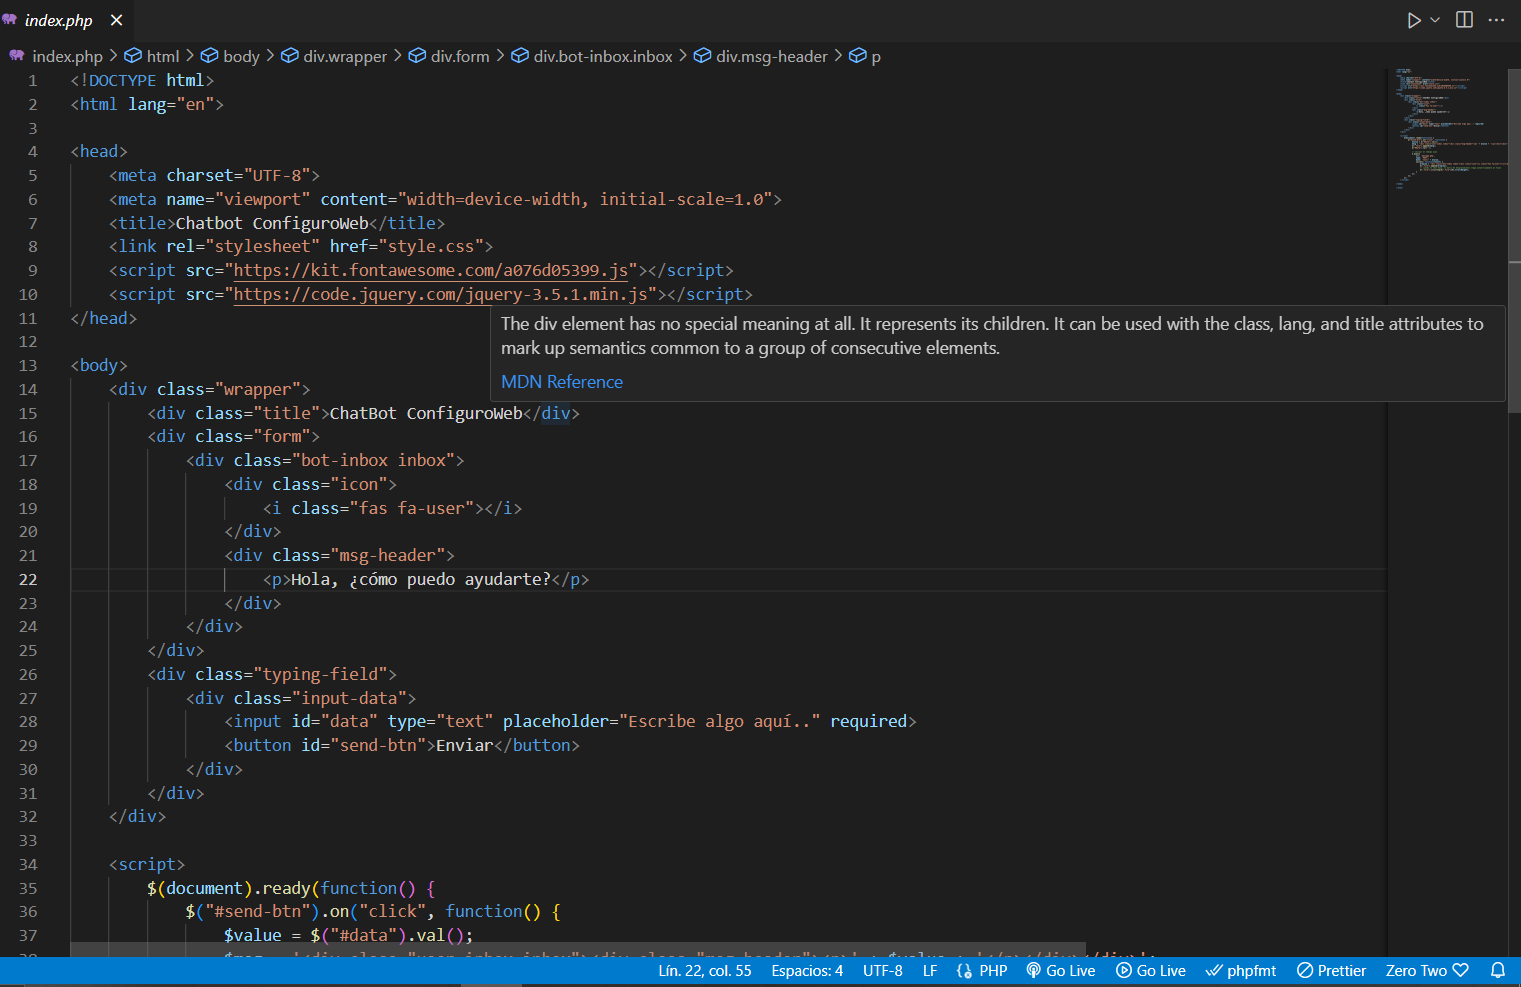Image resolution: width=1521 pixels, height=987 pixels.
Task: Click index.php in the breadcrumb
Action: pyautogui.click(x=67, y=56)
